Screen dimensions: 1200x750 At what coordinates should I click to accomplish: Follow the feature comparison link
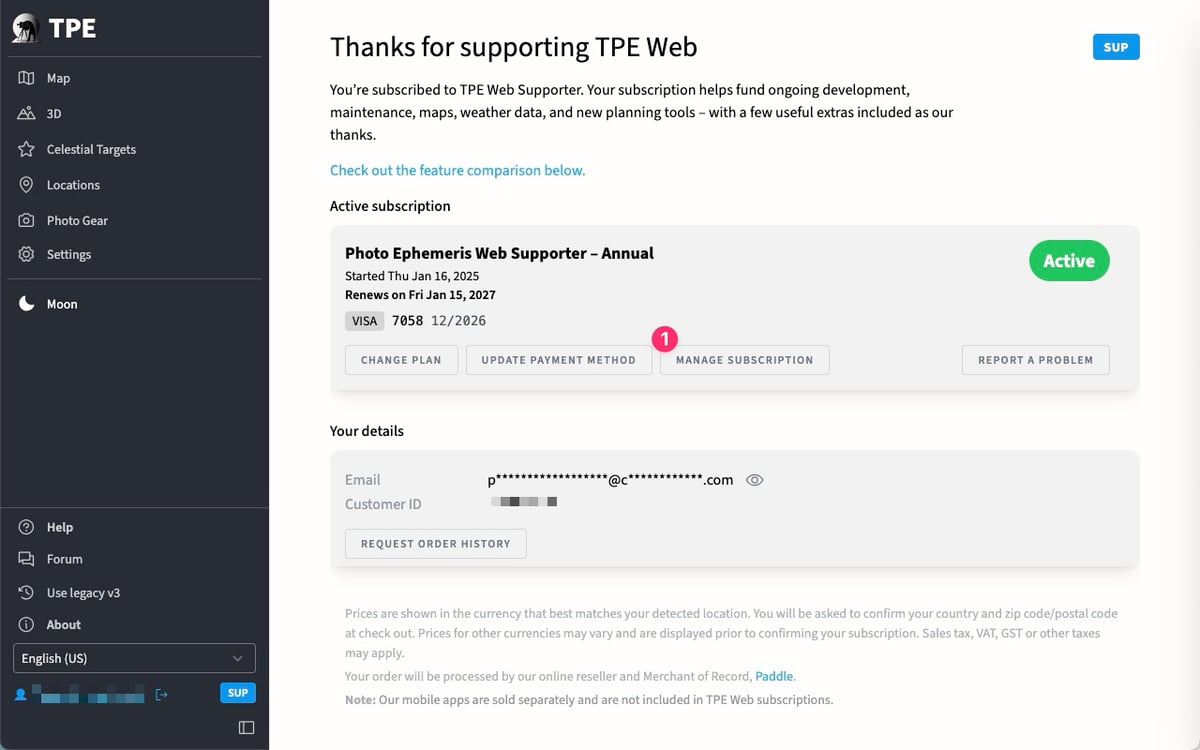click(457, 170)
